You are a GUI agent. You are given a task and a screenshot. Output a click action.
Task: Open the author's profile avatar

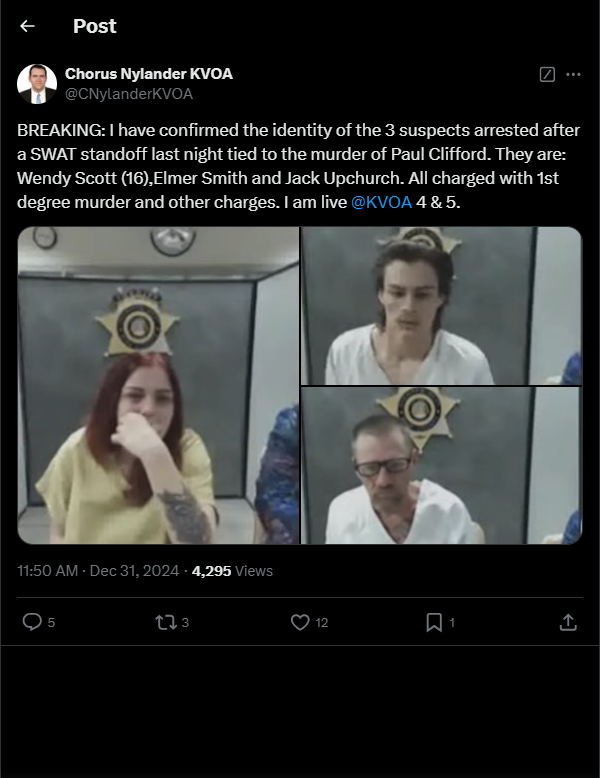click(37, 84)
